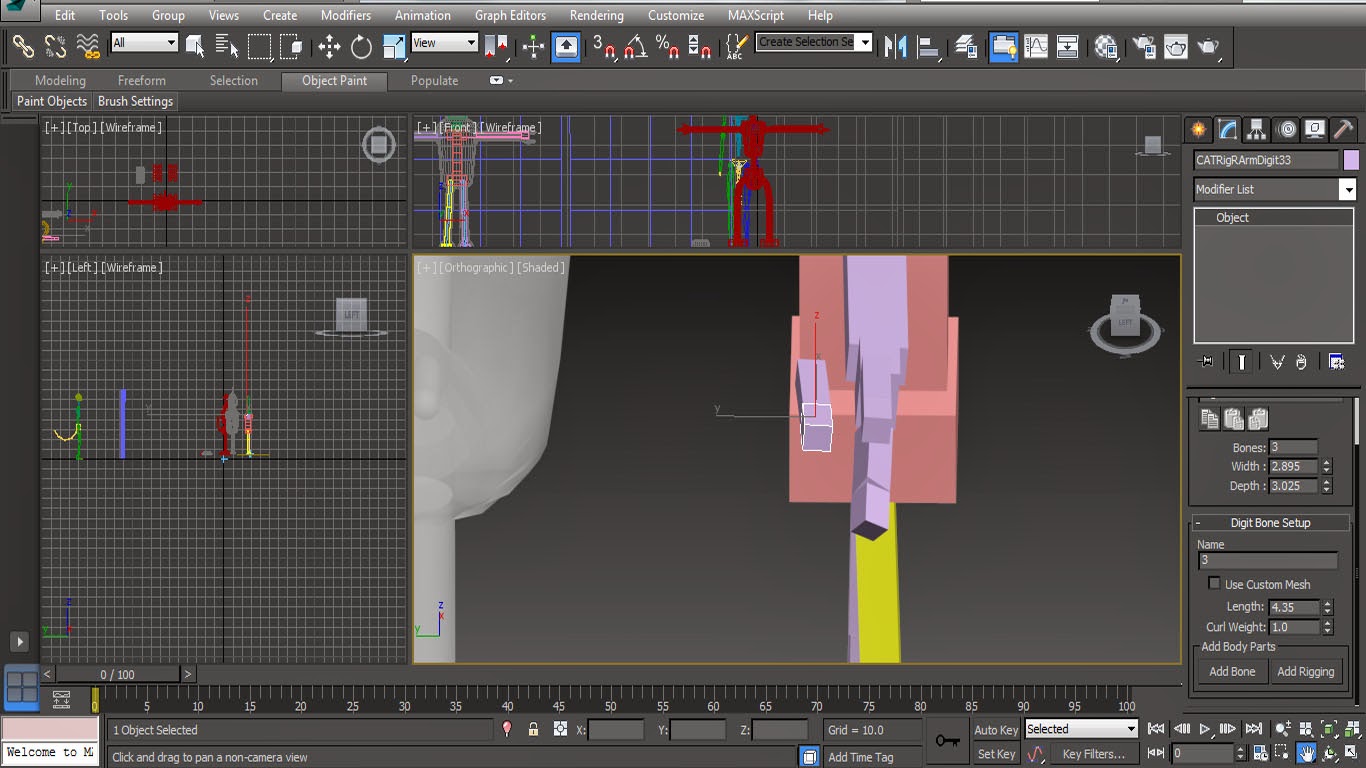
Task: Toggle Auto Key animation mode
Action: coord(996,730)
